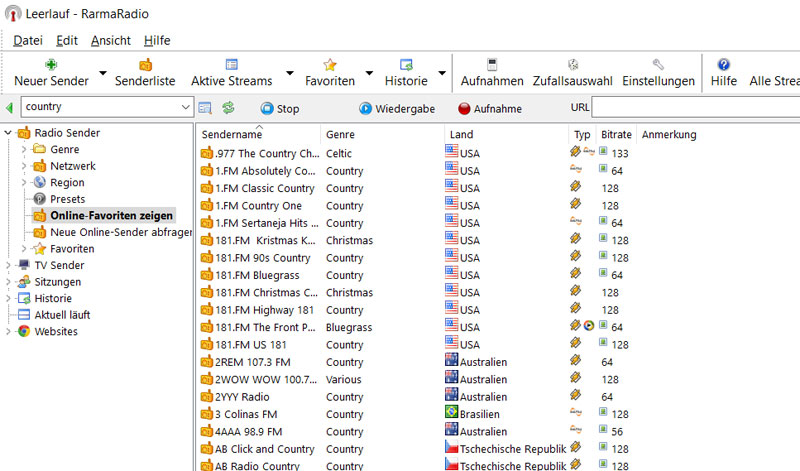Click the Neuer Sender toolbar icon
Image resolution: width=800 pixels, height=471 pixels.
(x=51, y=65)
